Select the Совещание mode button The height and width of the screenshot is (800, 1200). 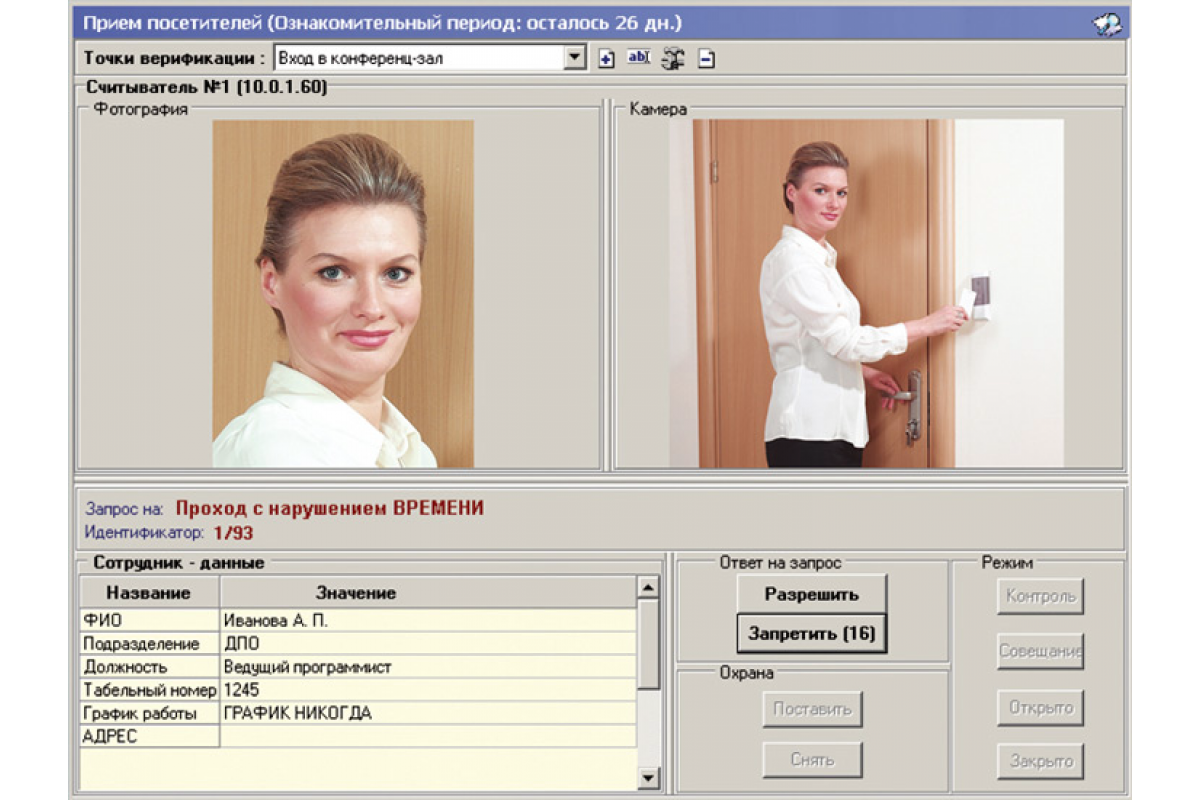pyautogui.click(x=1040, y=651)
